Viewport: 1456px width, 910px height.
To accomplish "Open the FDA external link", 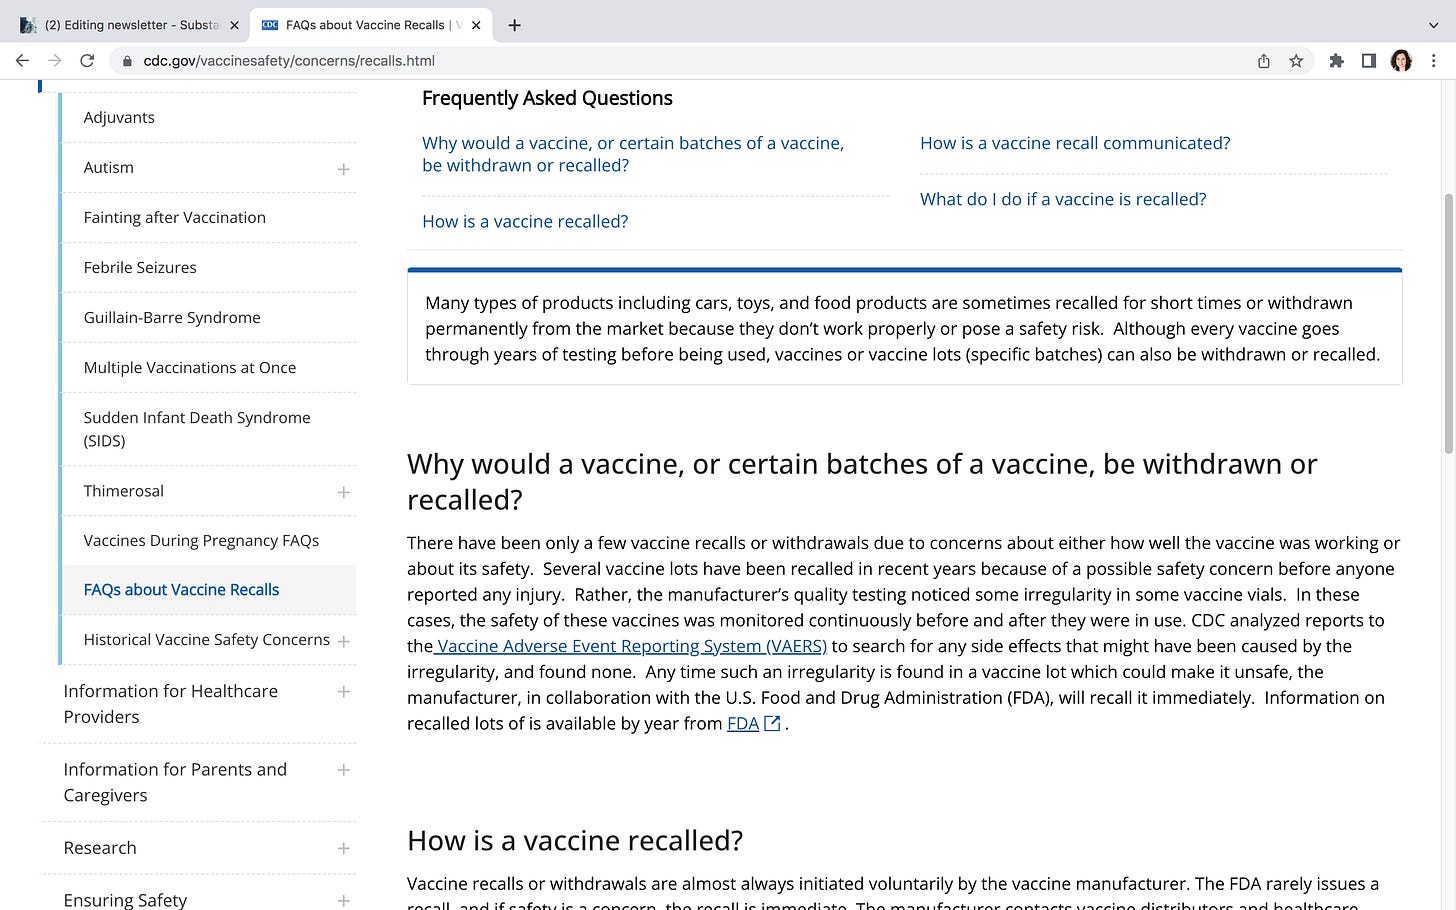I will (x=743, y=723).
